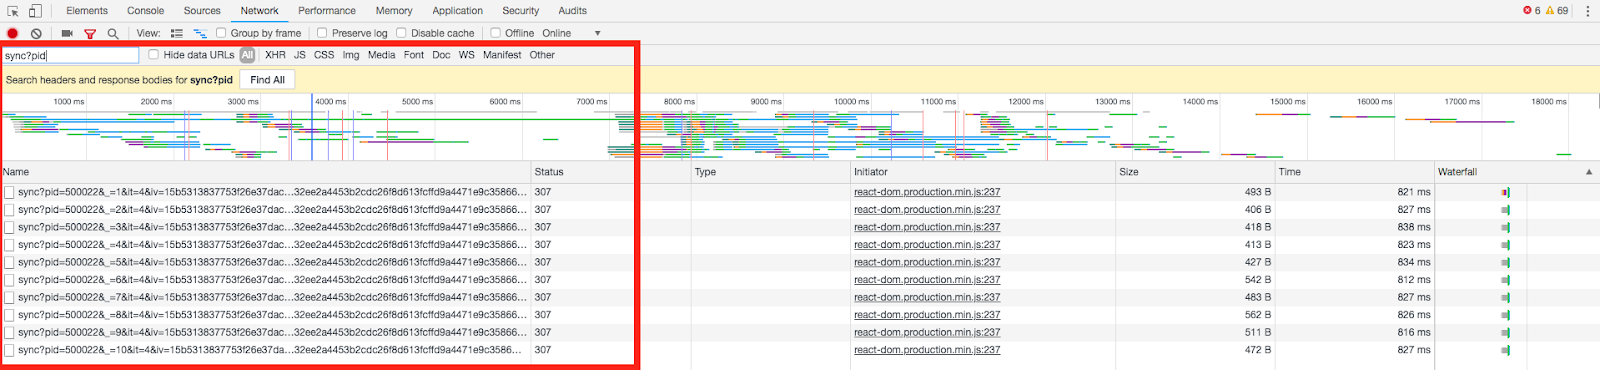Switch to the Console tab
1600x370 pixels.
[145, 11]
